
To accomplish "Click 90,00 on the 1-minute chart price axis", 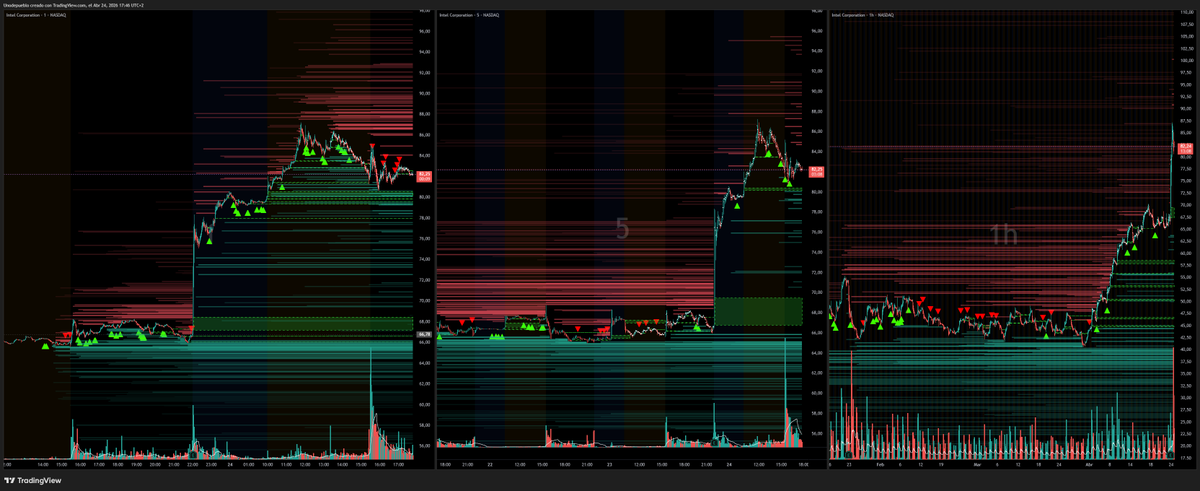I will click(x=423, y=93).
